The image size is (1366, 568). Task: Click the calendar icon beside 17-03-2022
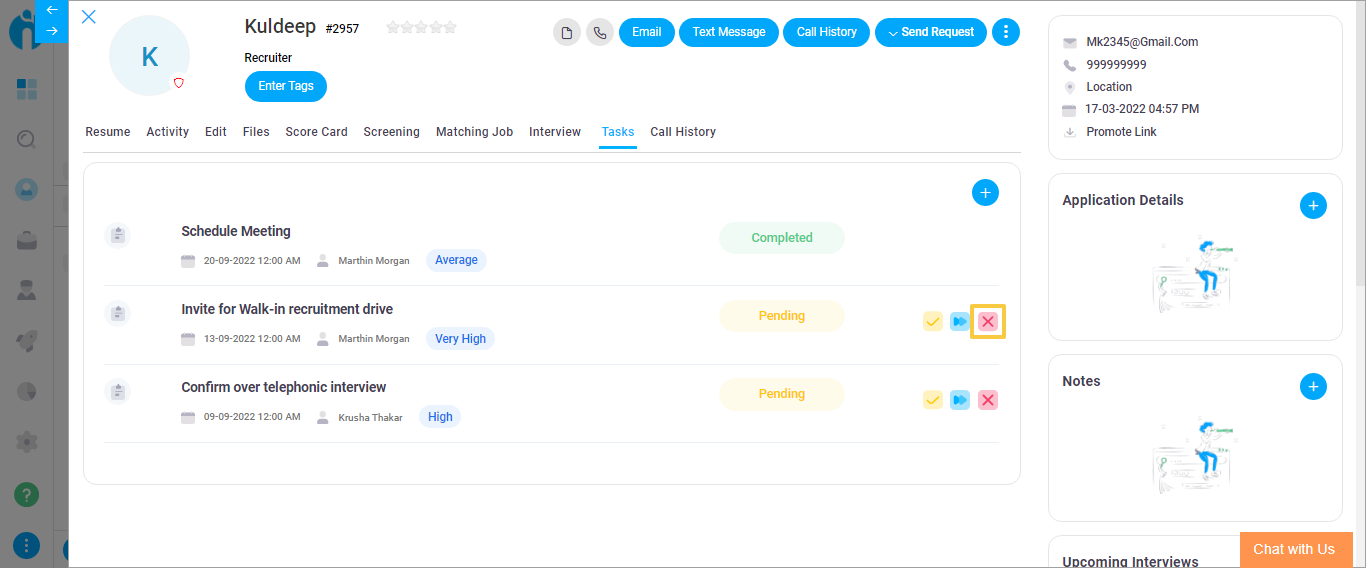coord(1070,110)
